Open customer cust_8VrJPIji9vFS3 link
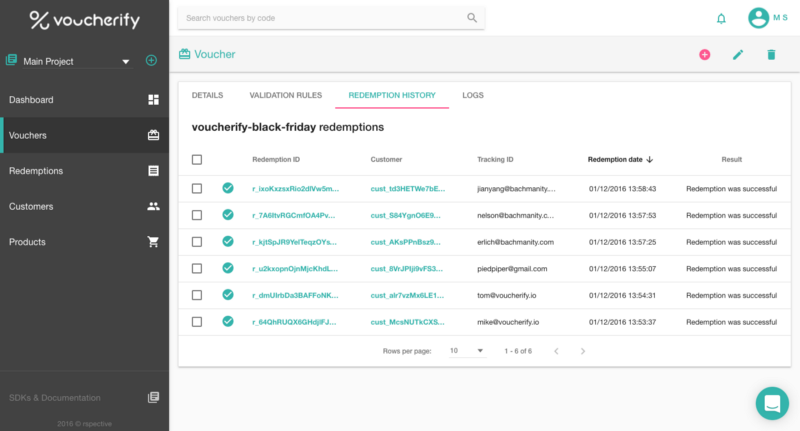The image size is (800, 431). point(407,269)
